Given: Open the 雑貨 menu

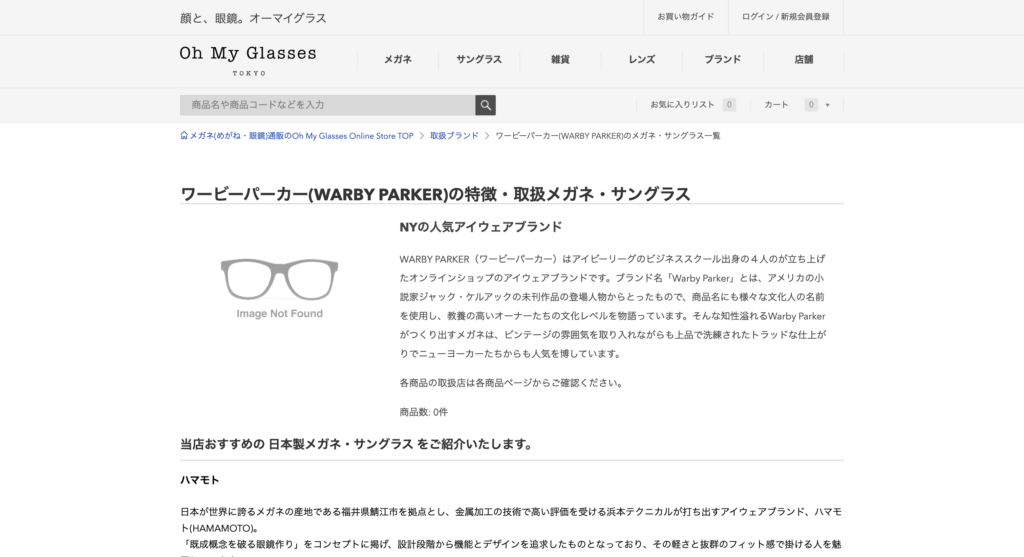Looking at the screenshot, I should pos(560,59).
